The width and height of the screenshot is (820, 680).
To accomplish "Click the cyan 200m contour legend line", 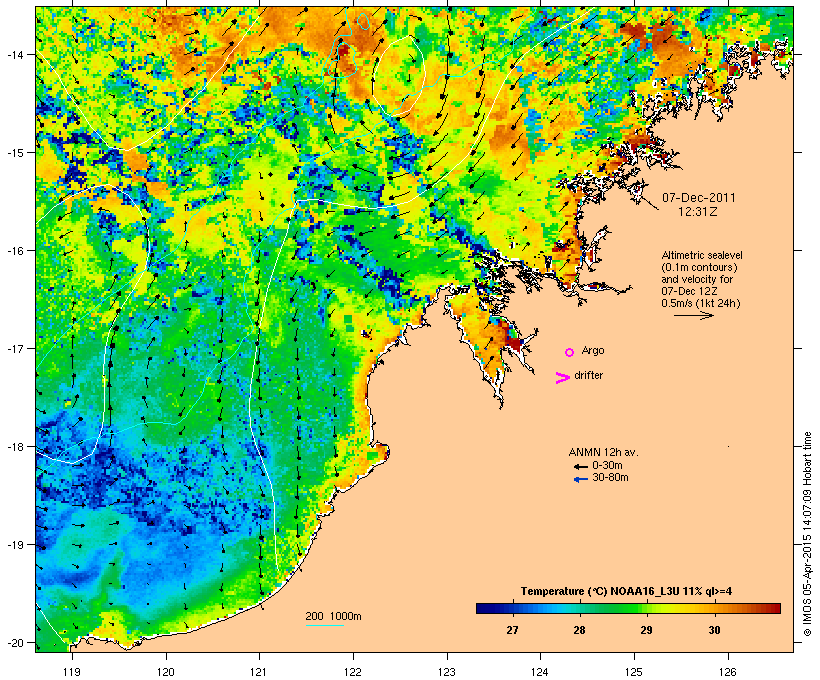I will (x=325, y=626).
